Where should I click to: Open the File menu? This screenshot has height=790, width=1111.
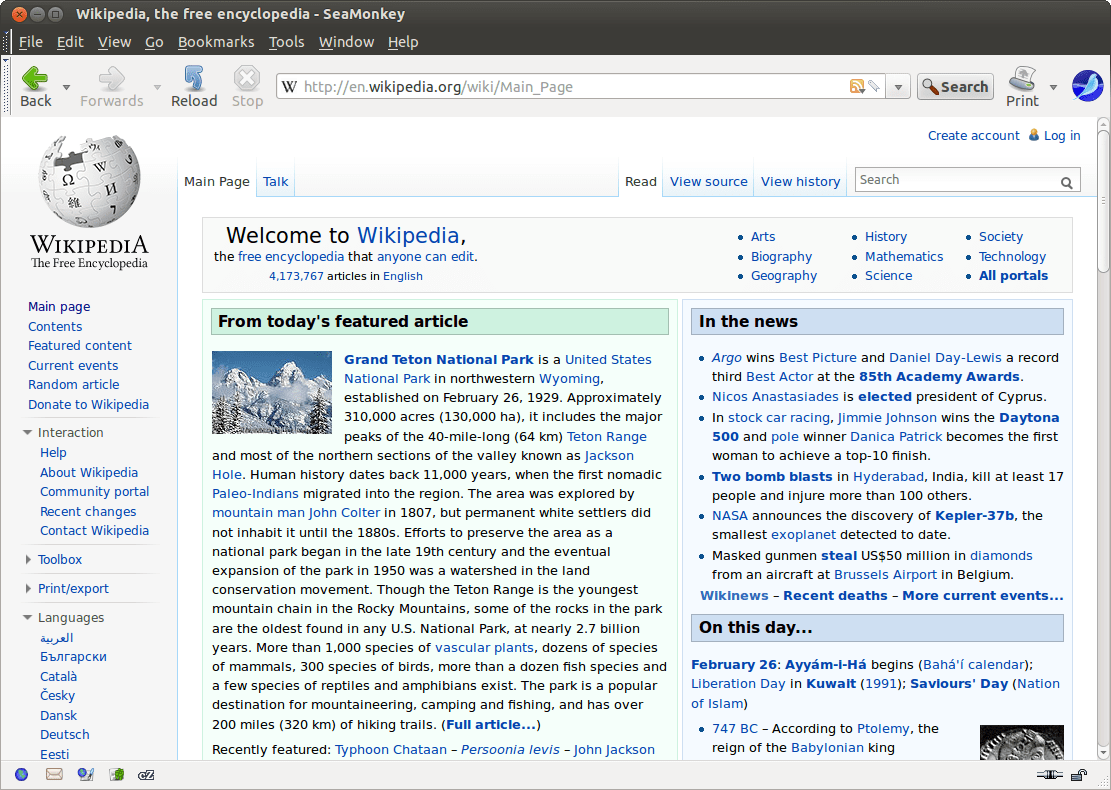tap(30, 42)
